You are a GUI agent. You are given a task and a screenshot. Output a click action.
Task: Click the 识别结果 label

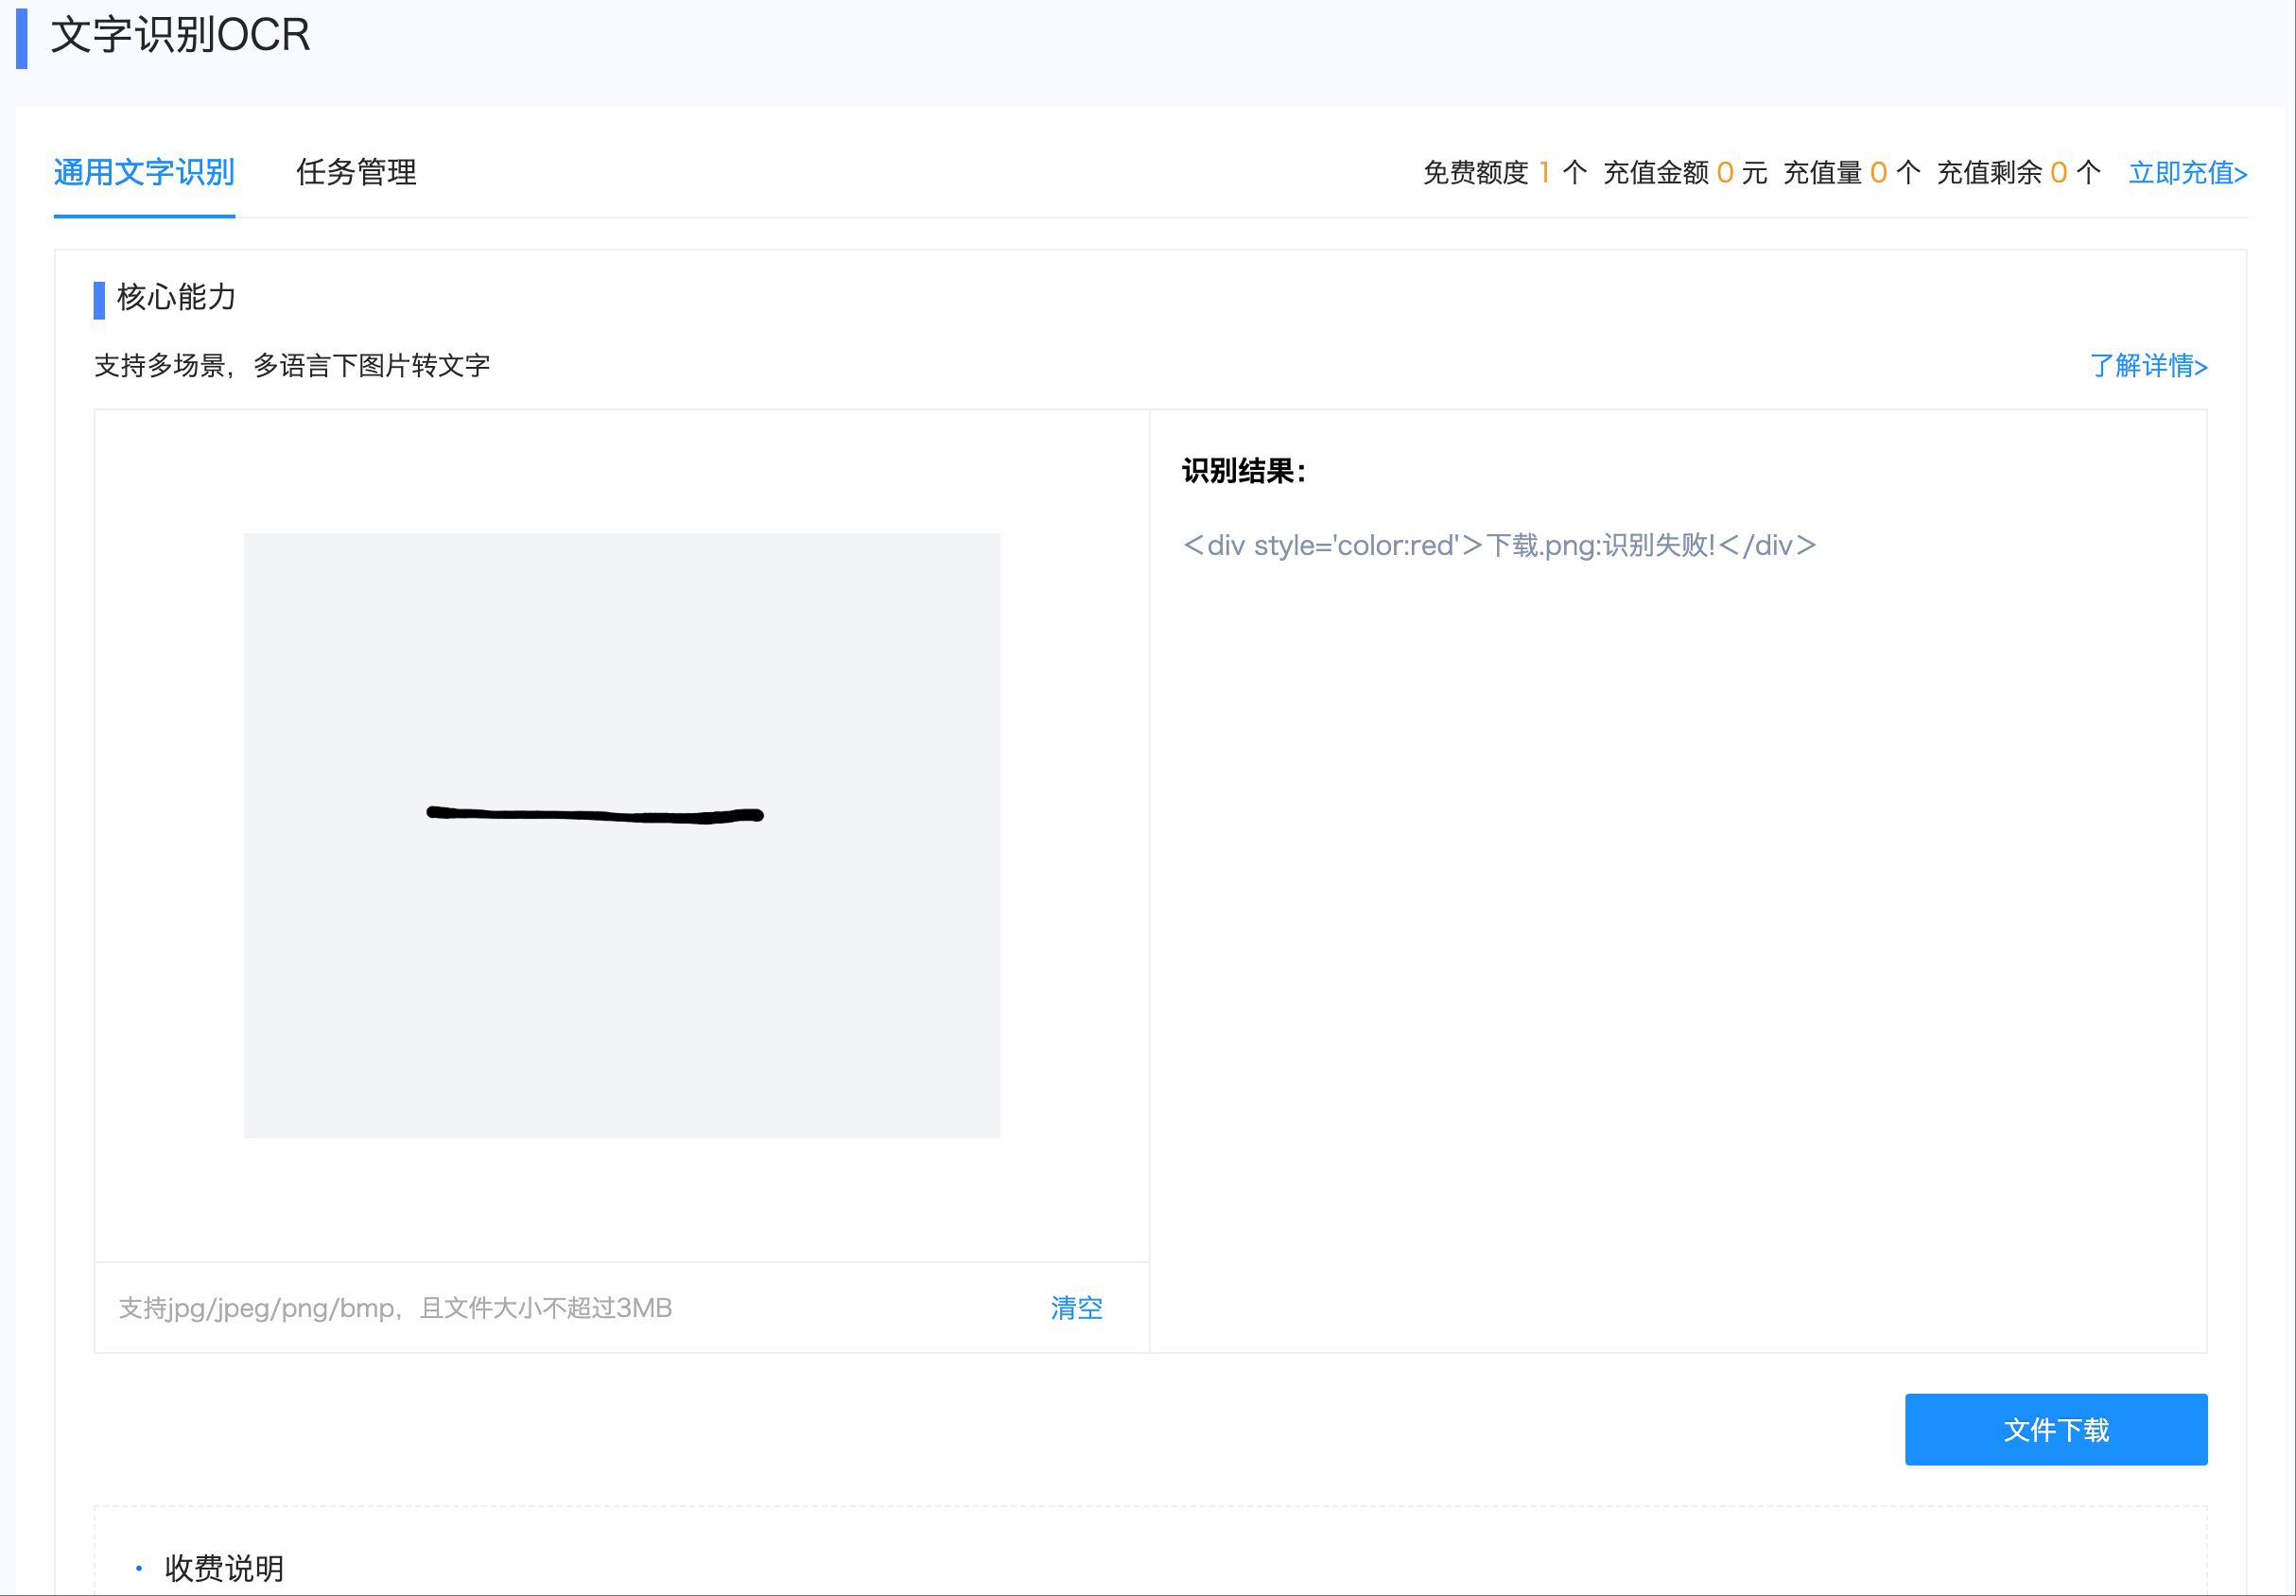click(1243, 470)
